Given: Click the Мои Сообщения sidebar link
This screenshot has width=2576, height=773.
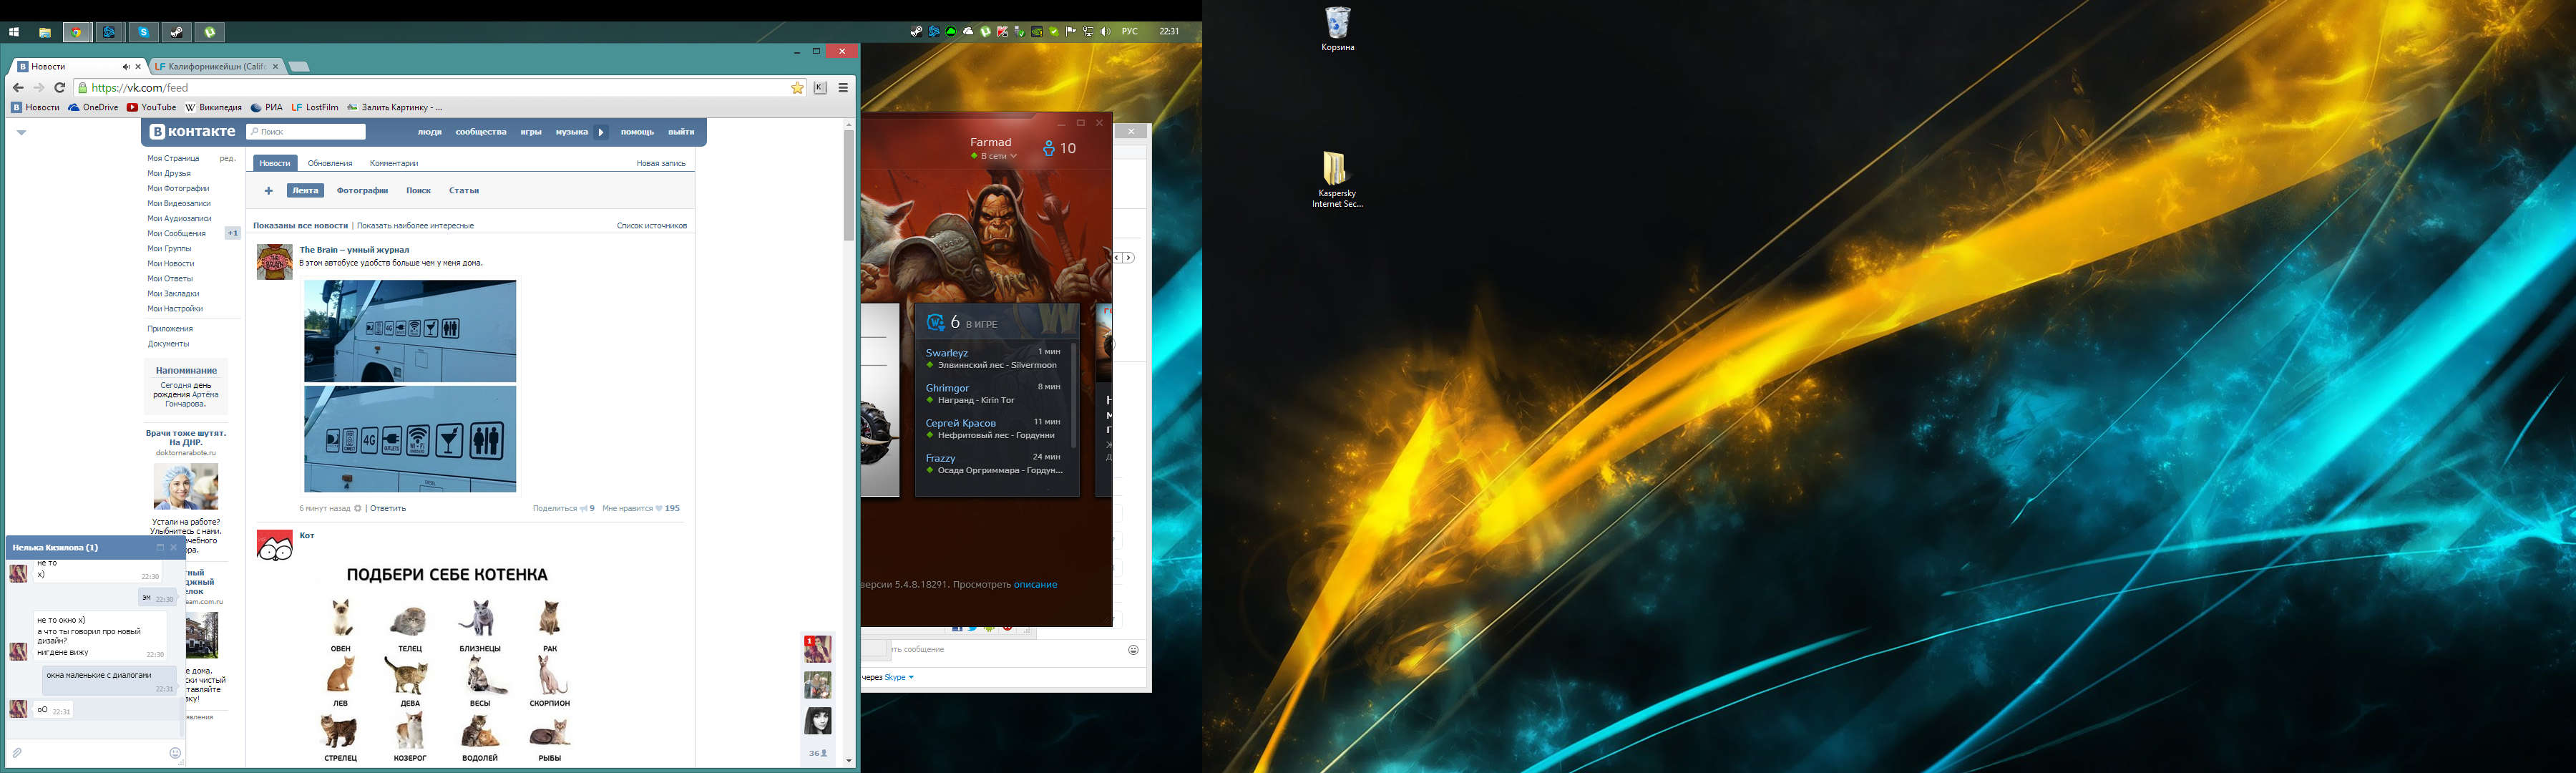Looking at the screenshot, I should tap(177, 234).
